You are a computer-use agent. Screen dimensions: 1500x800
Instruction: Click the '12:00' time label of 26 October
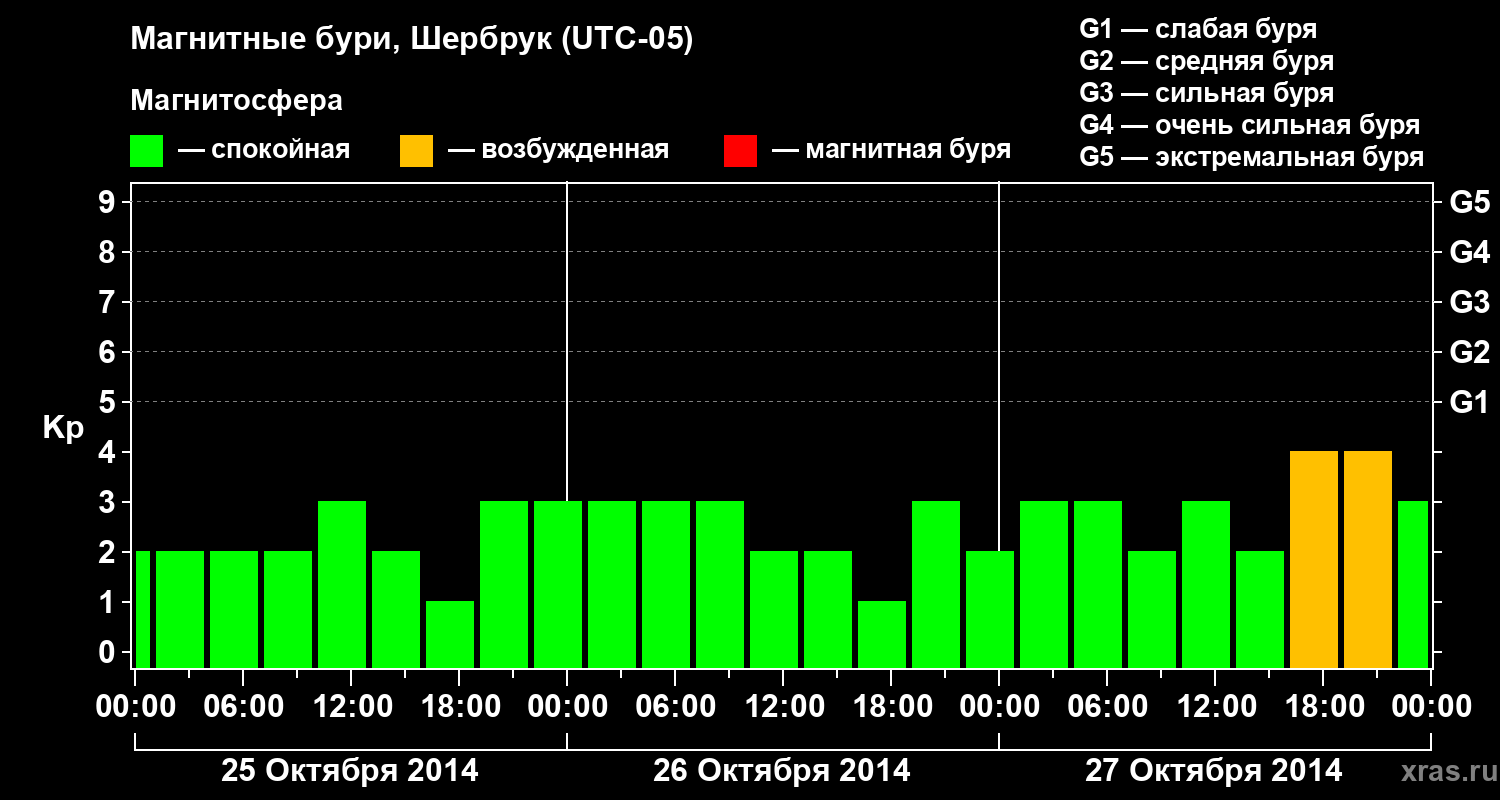tap(783, 707)
